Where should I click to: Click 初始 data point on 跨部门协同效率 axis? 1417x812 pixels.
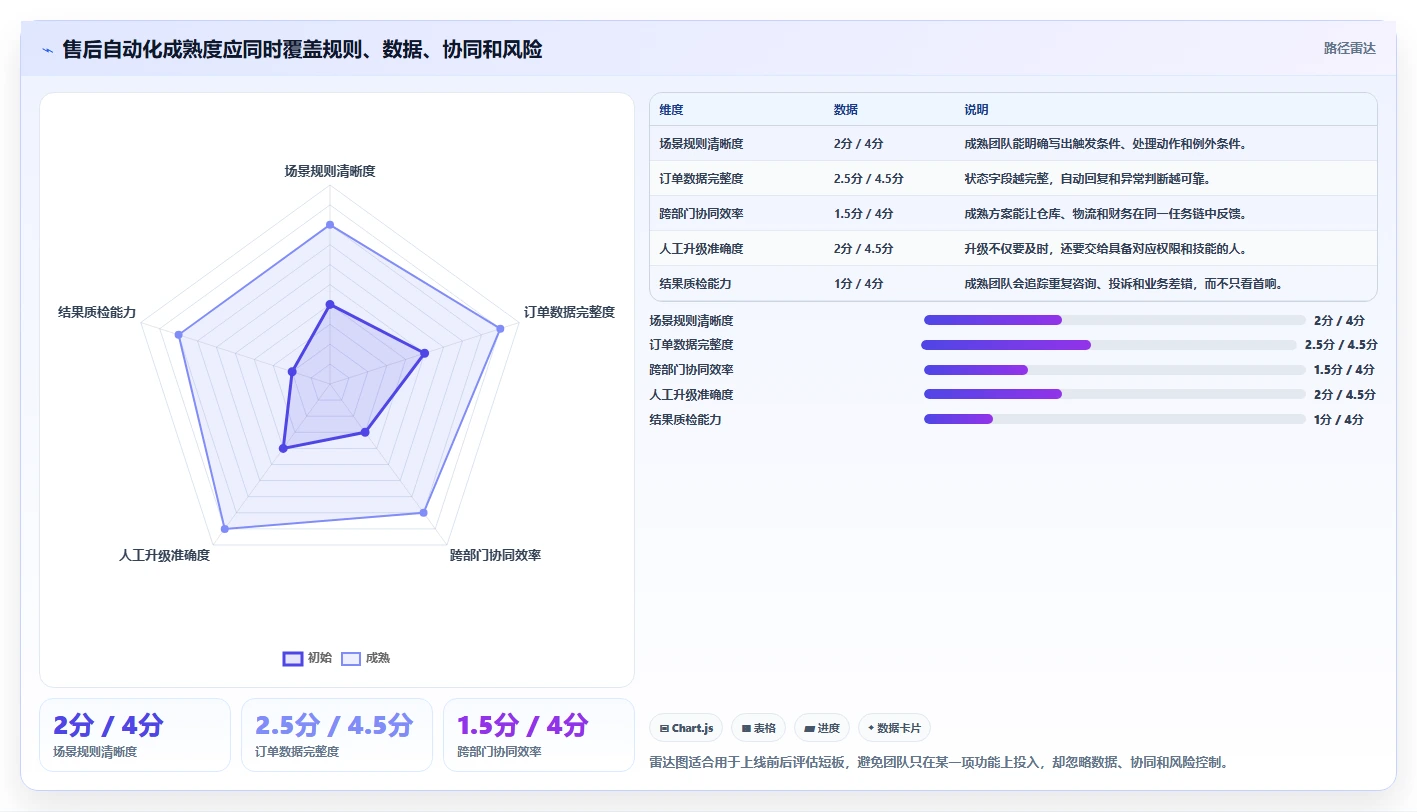click(x=365, y=432)
